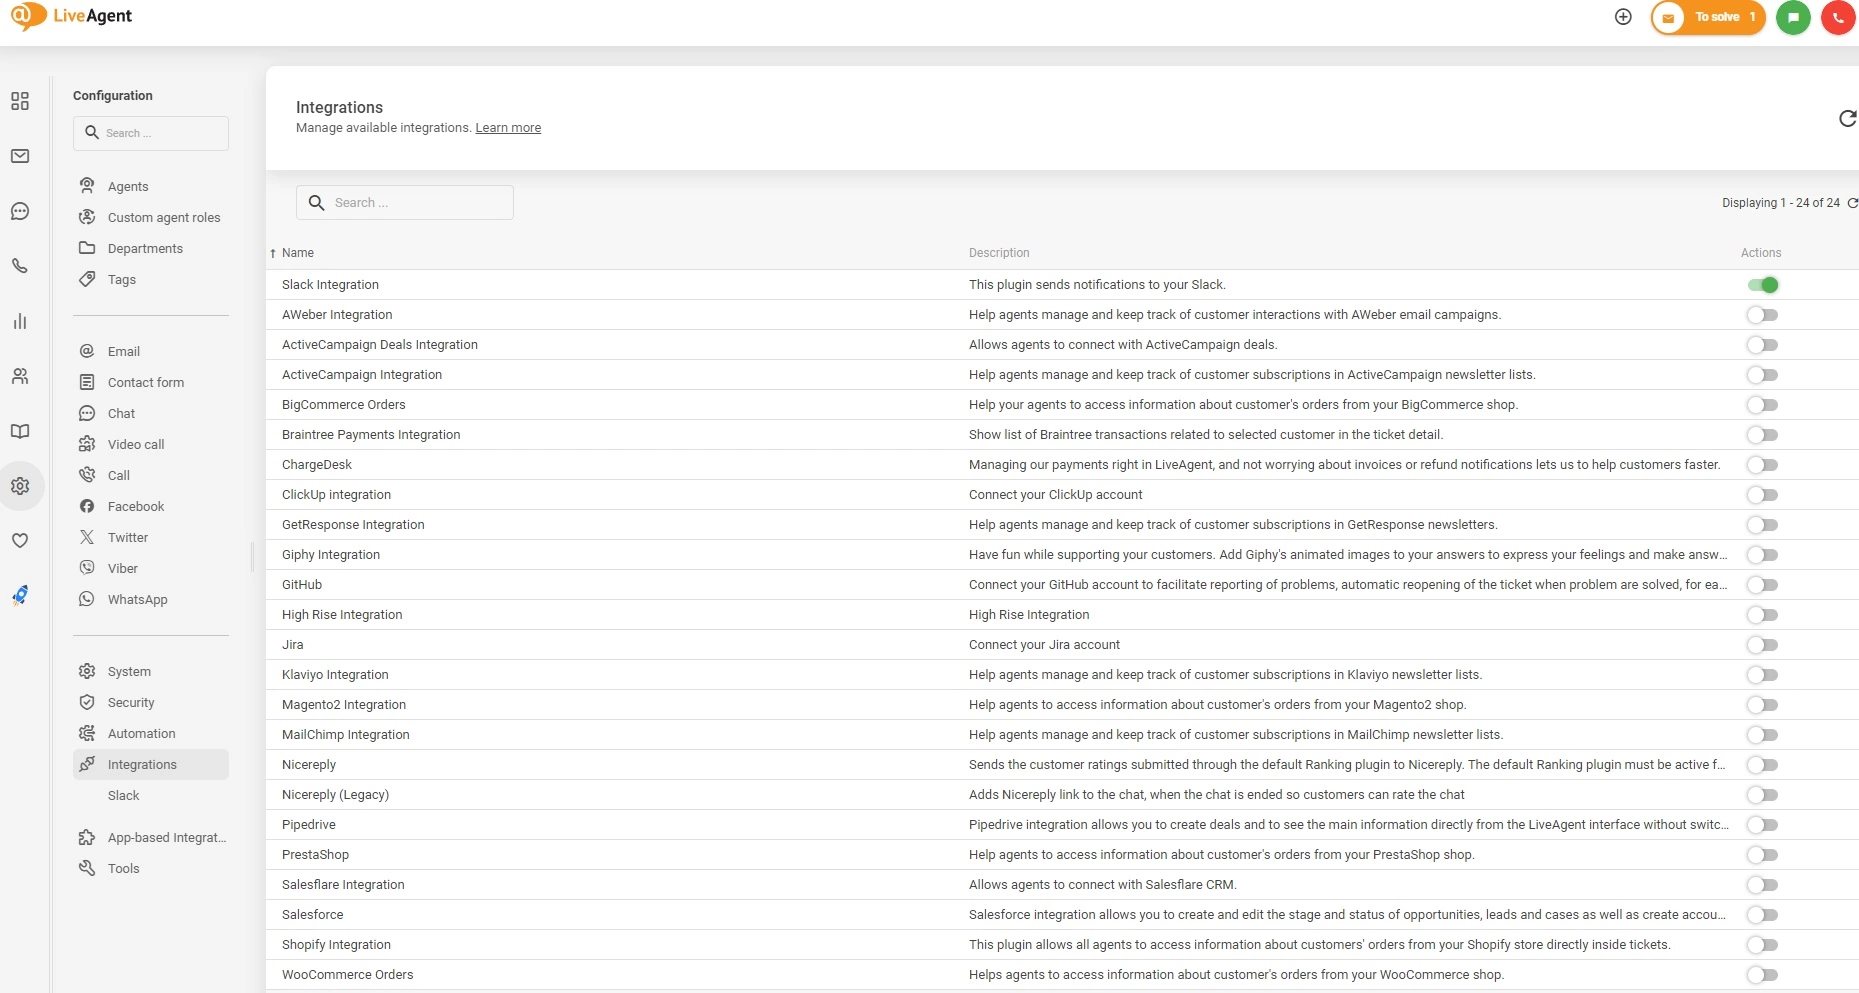Open the Dashboard grid icon

click(x=20, y=101)
